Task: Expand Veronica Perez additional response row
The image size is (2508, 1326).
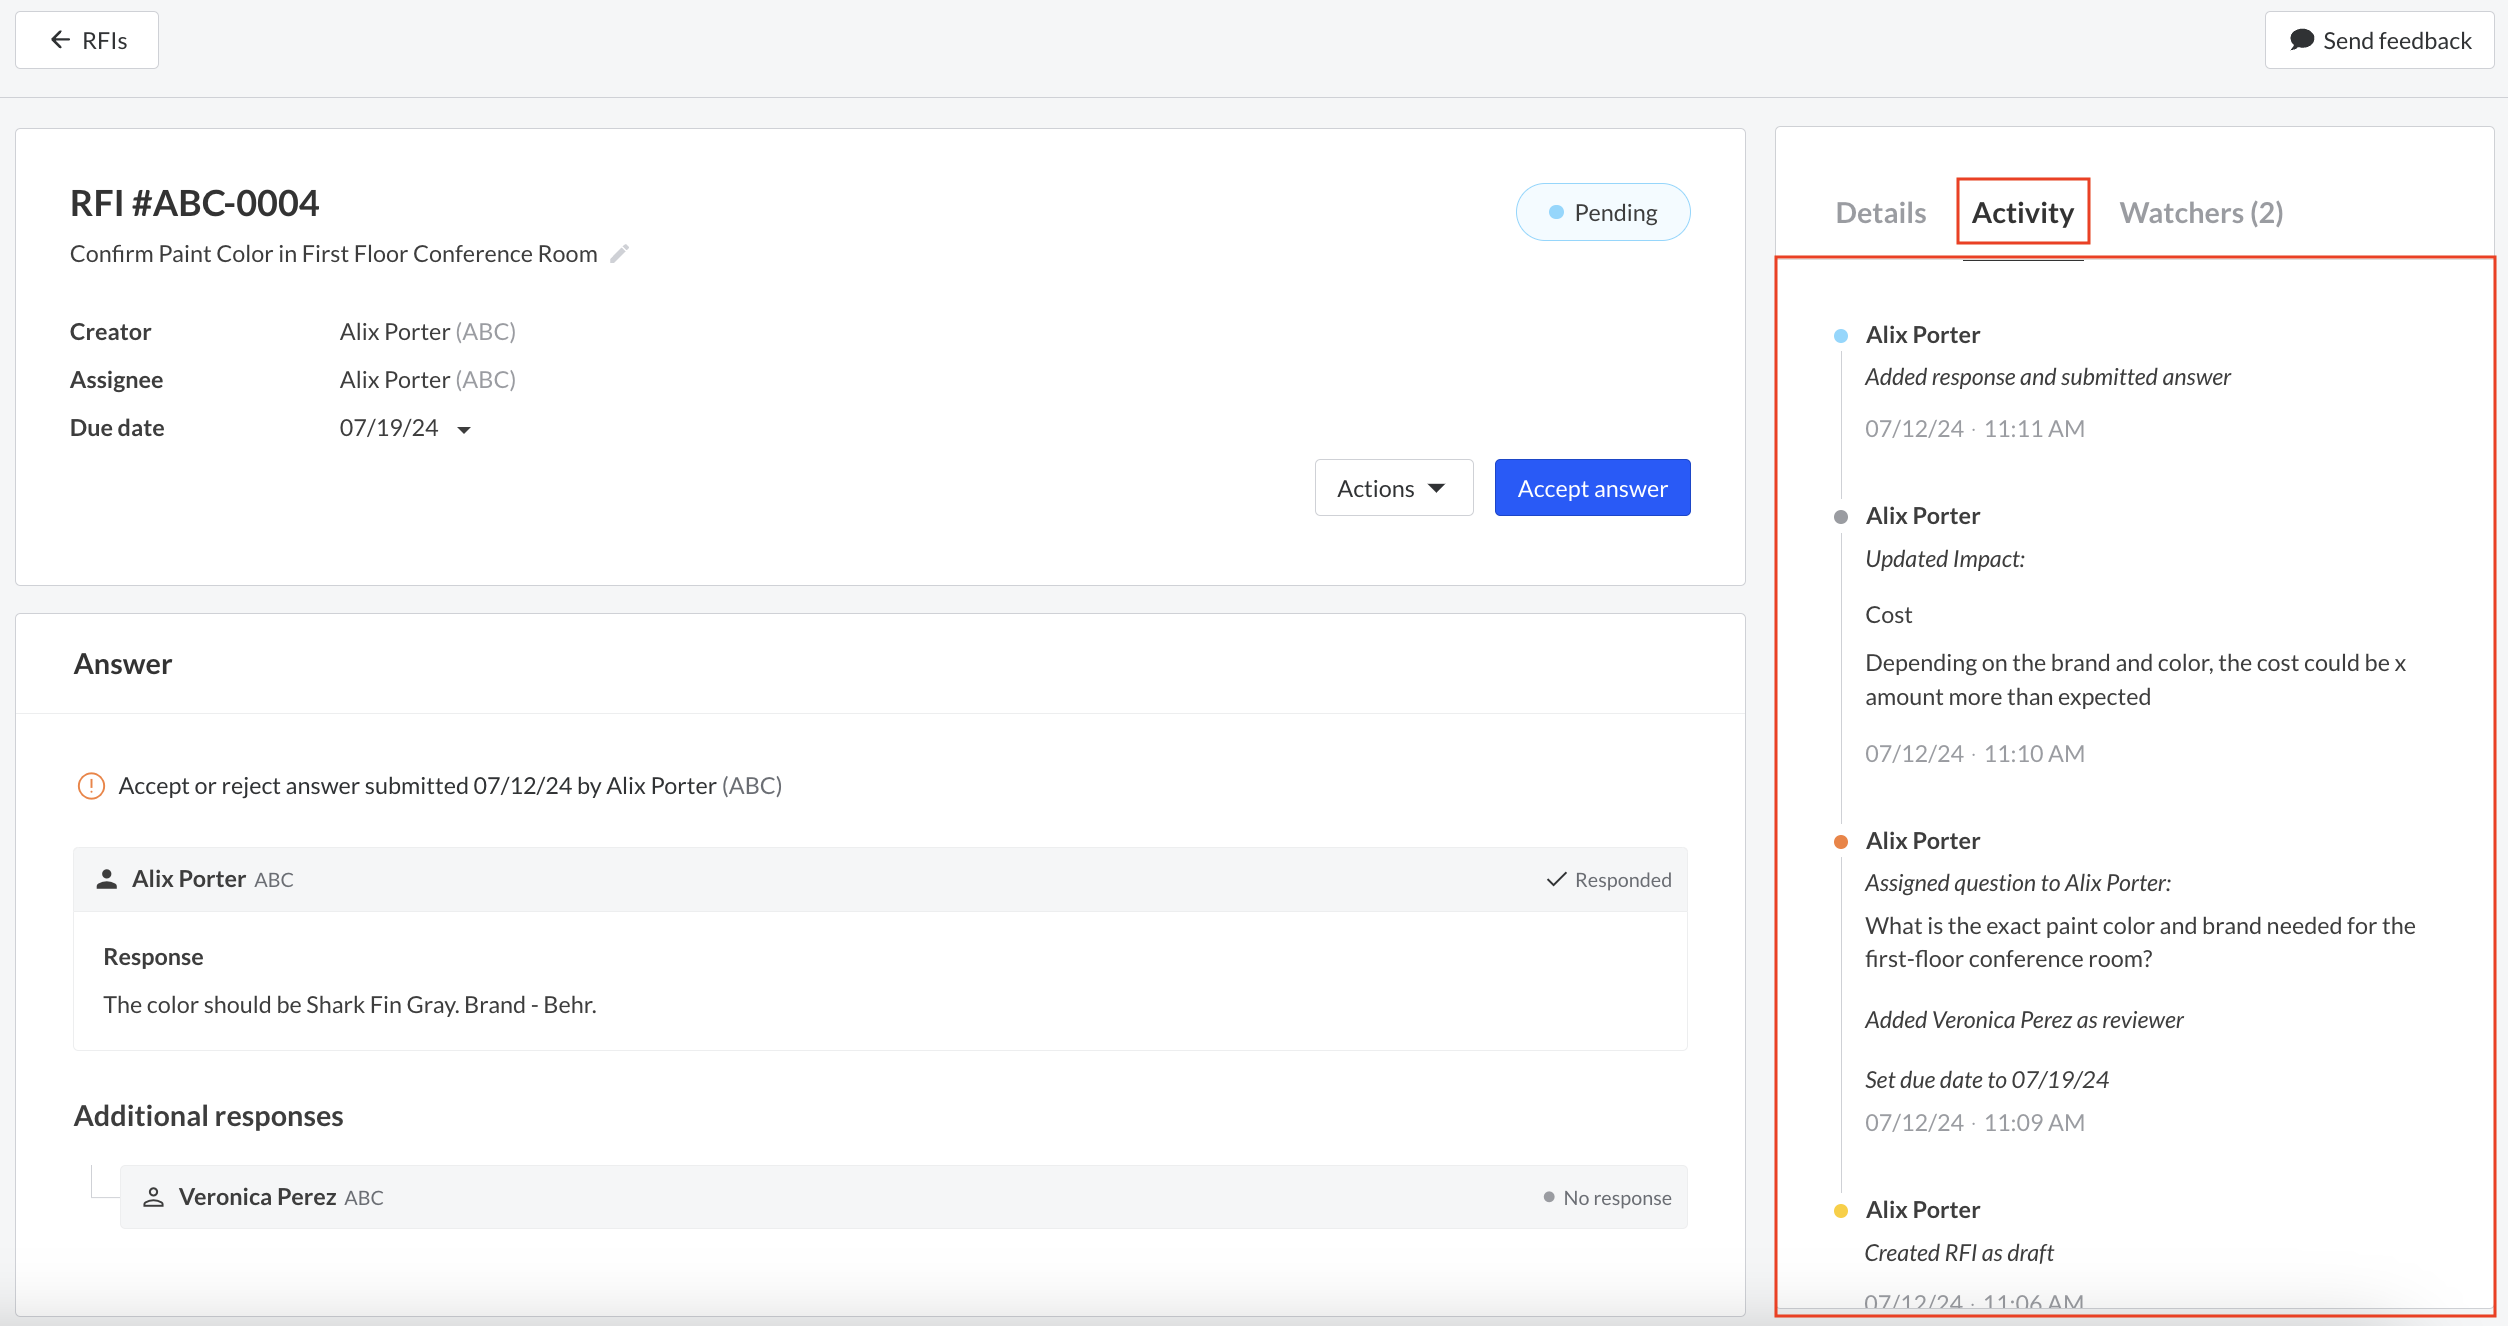Action: coord(902,1197)
